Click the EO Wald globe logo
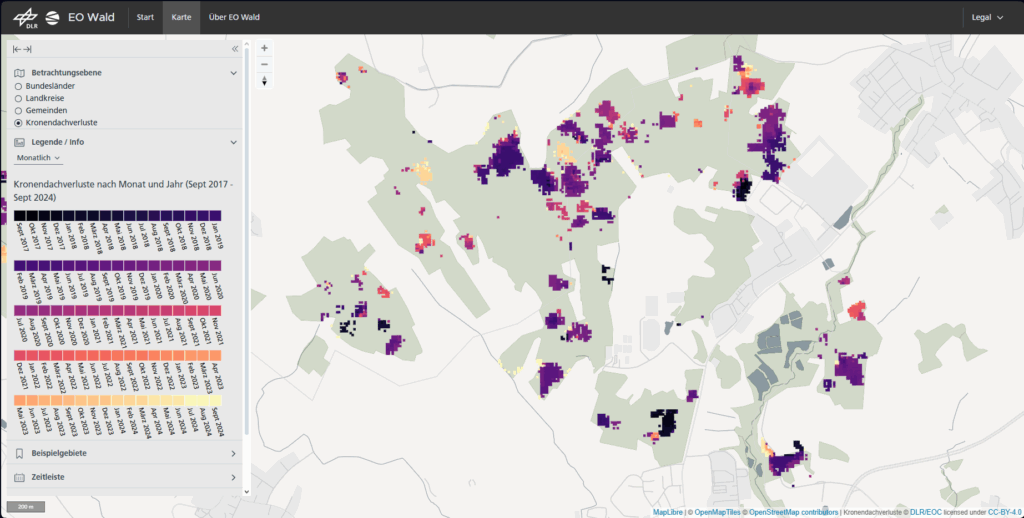The height and width of the screenshot is (518, 1024). [52, 17]
